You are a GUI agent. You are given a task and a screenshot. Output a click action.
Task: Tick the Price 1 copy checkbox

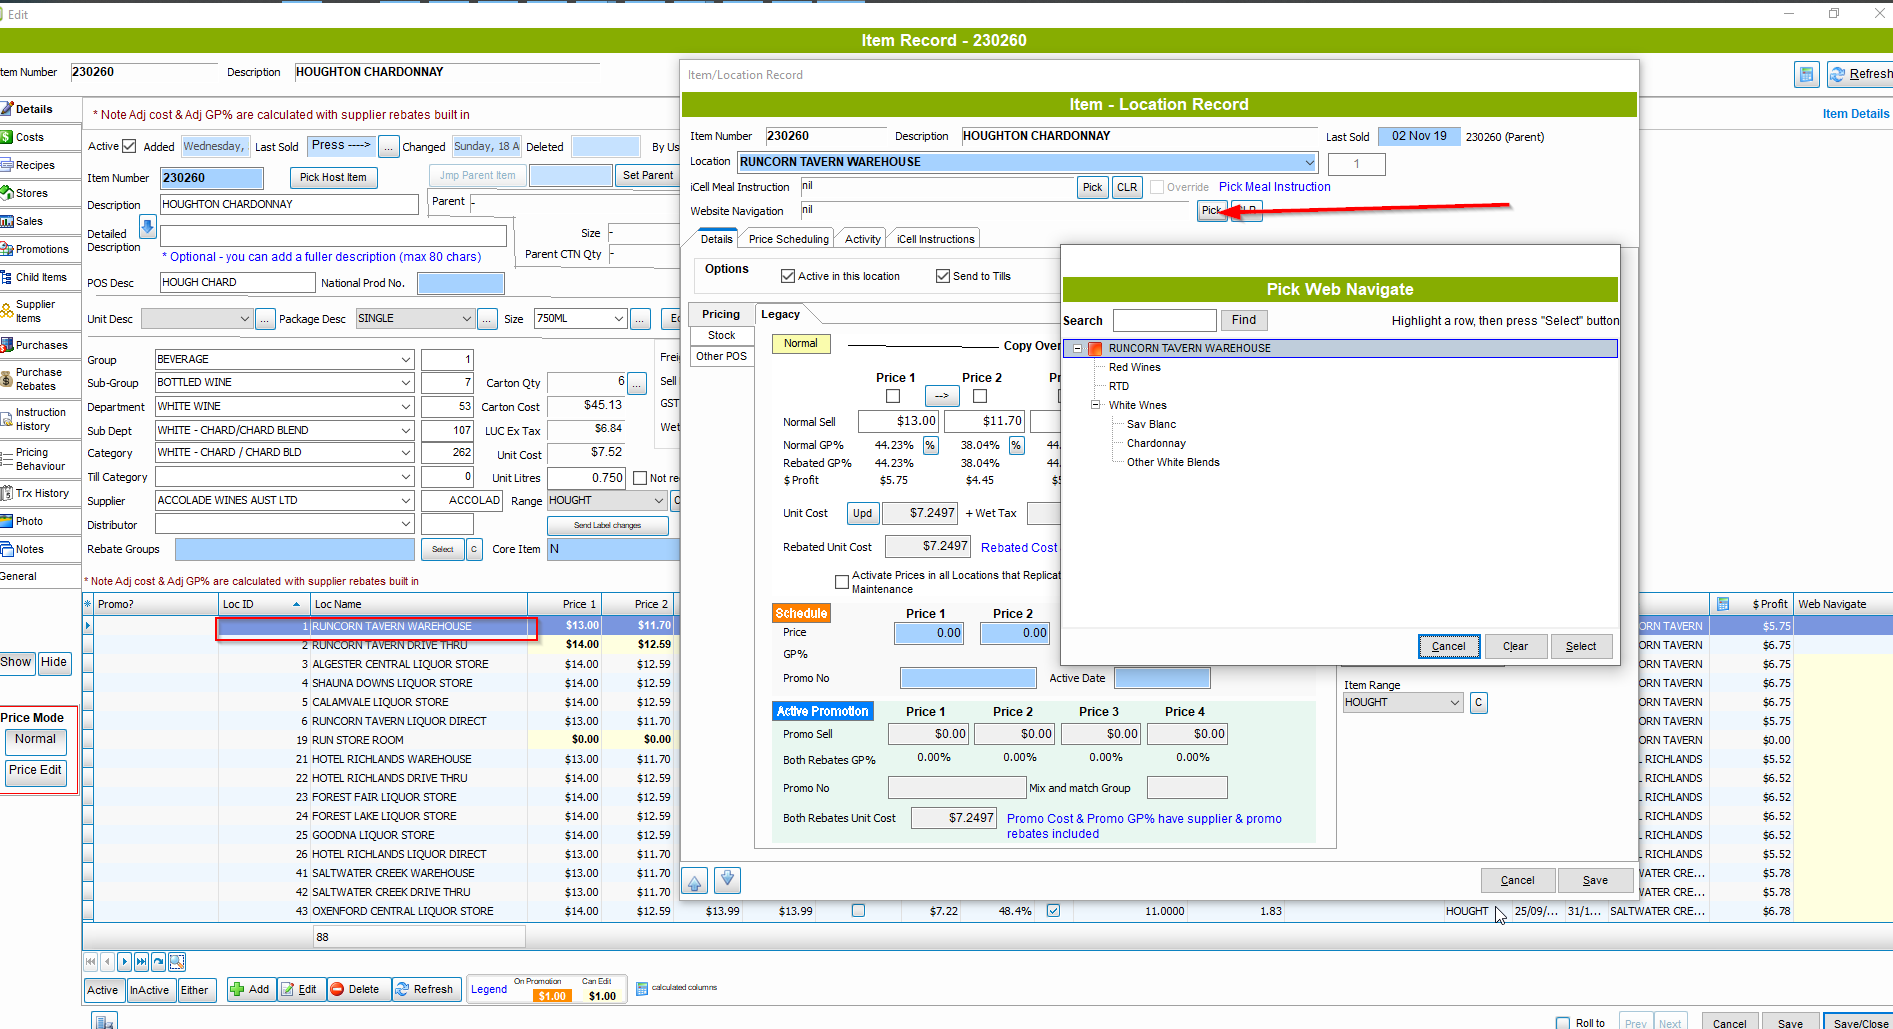tap(893, 396)
